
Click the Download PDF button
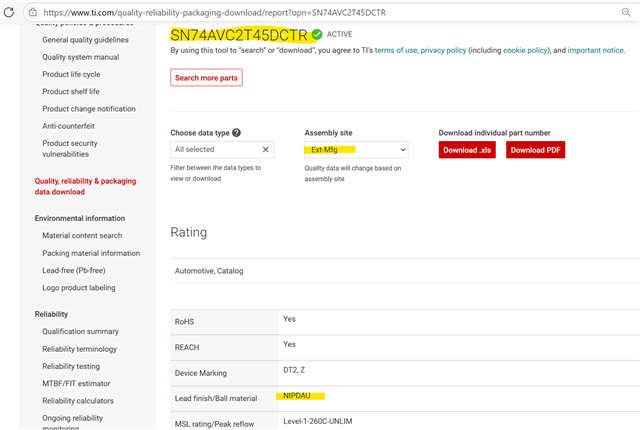[x=535, y=150]
